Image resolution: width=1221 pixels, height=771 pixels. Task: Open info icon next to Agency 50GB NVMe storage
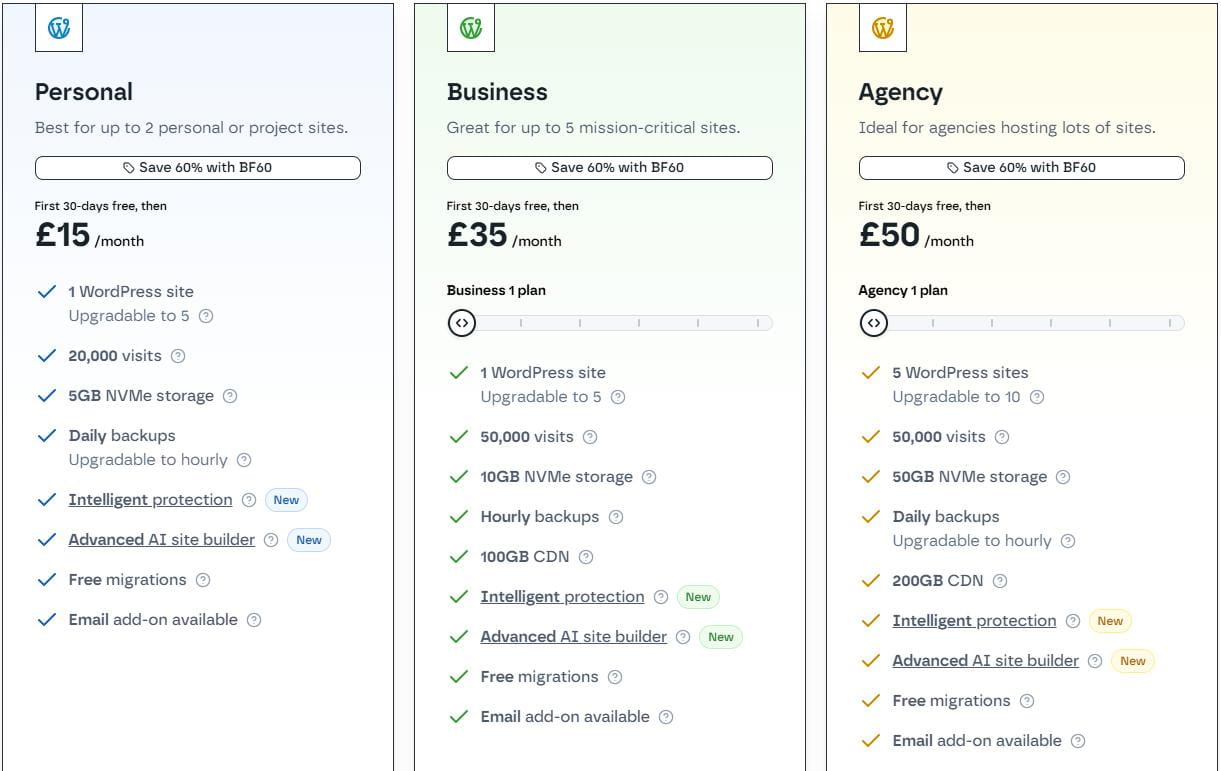(x=1063, y=477)
